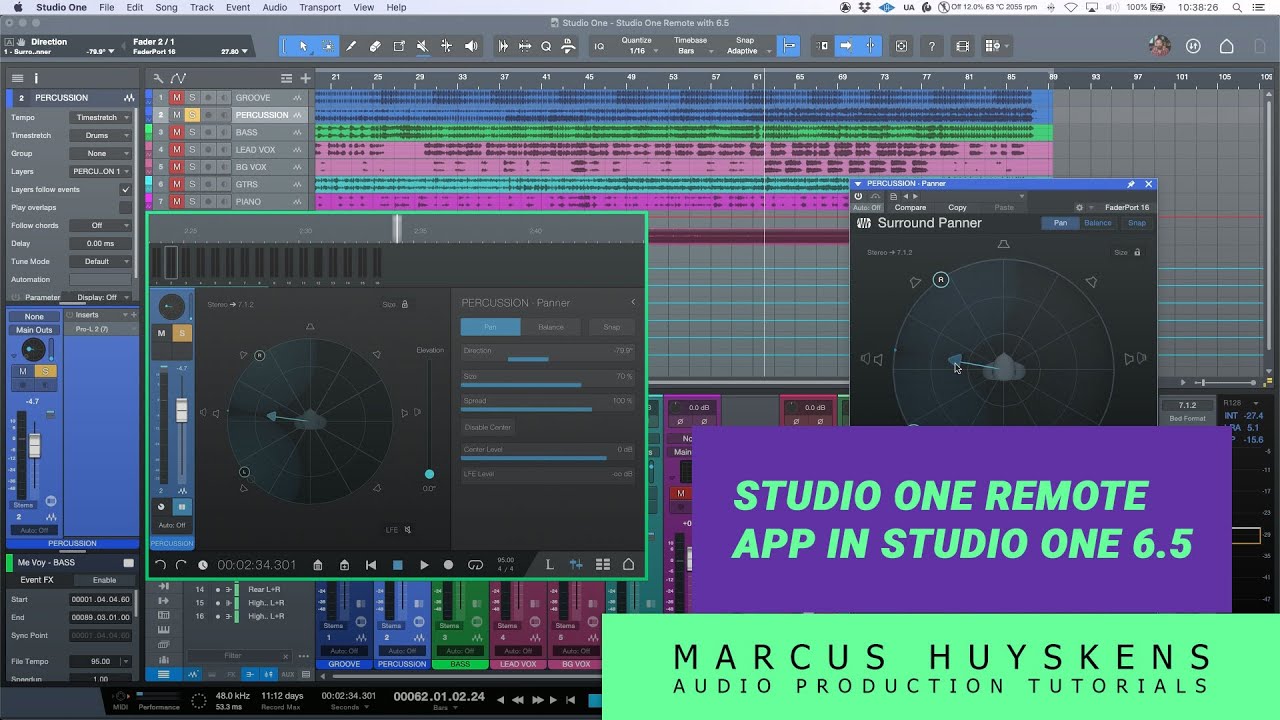This screenshot has width=1280, height=720.
Task: Toggle Solo button in Remote app channel
Action: point(182,333)
